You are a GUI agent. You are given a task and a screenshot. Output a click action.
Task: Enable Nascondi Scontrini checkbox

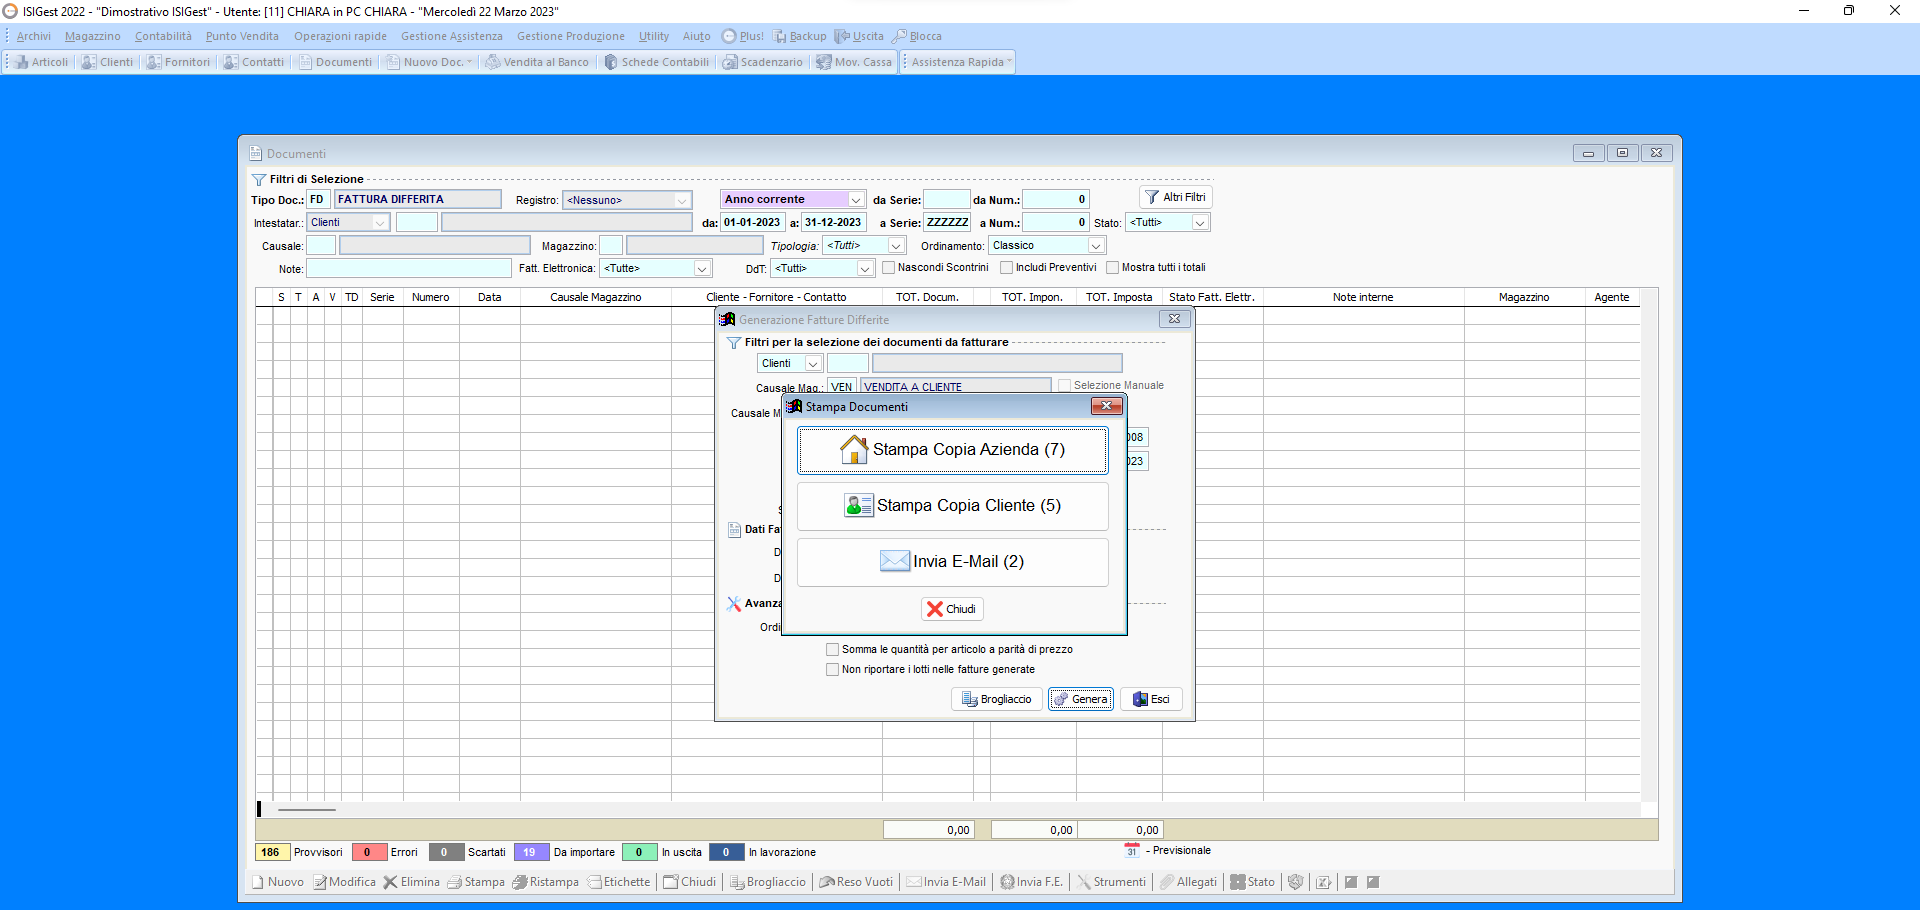pyautogui.click(x=889, y=268)
